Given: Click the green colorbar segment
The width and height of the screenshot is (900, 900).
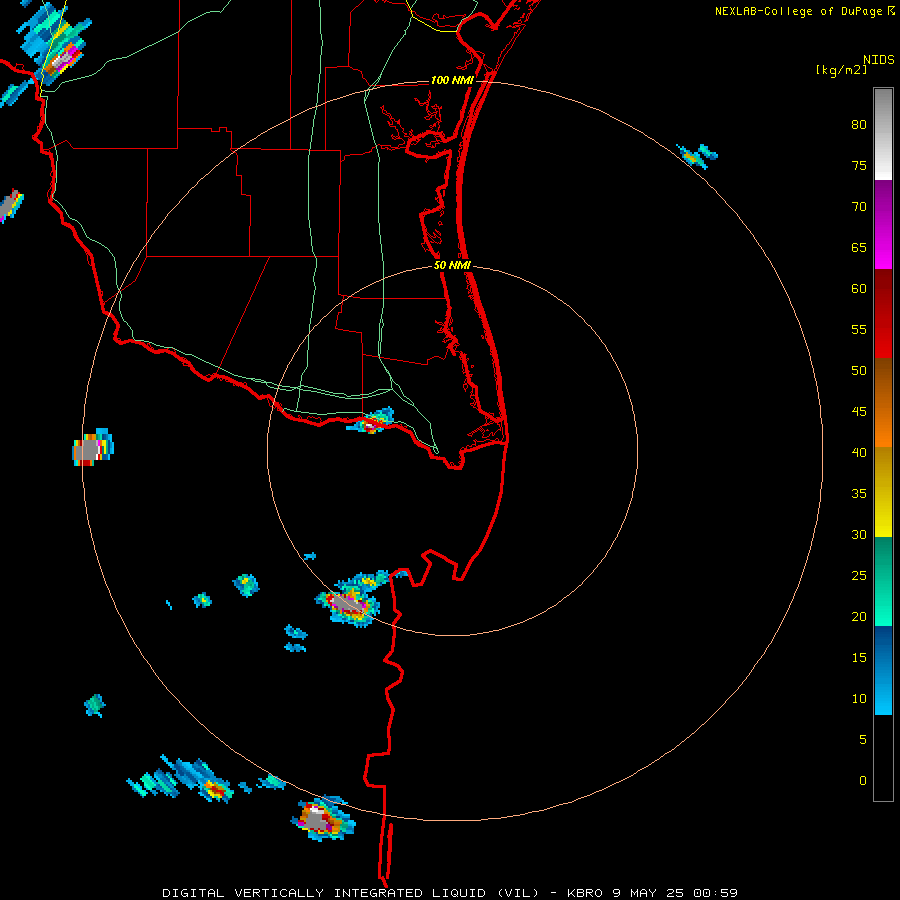Looking at the screenshot, I should [883, 581].
